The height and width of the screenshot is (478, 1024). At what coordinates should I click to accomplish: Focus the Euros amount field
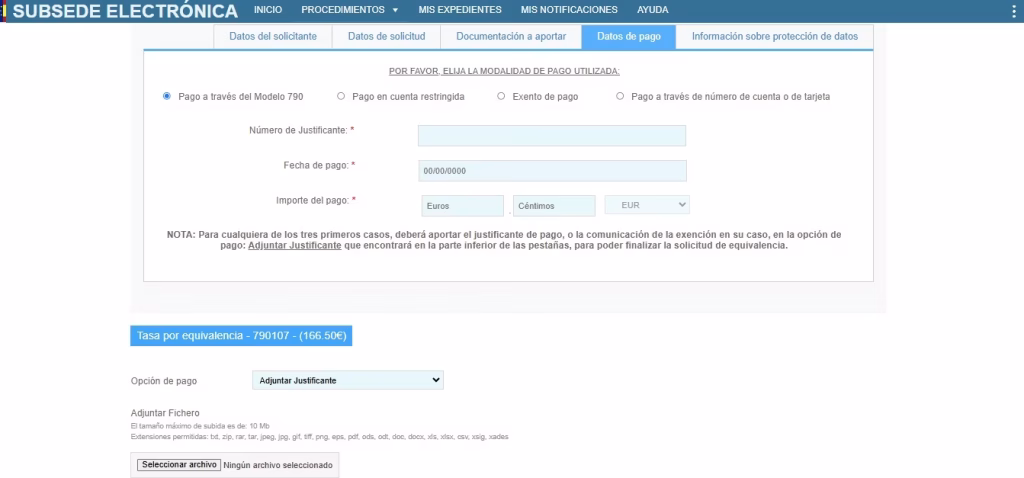tap(462, 206)
